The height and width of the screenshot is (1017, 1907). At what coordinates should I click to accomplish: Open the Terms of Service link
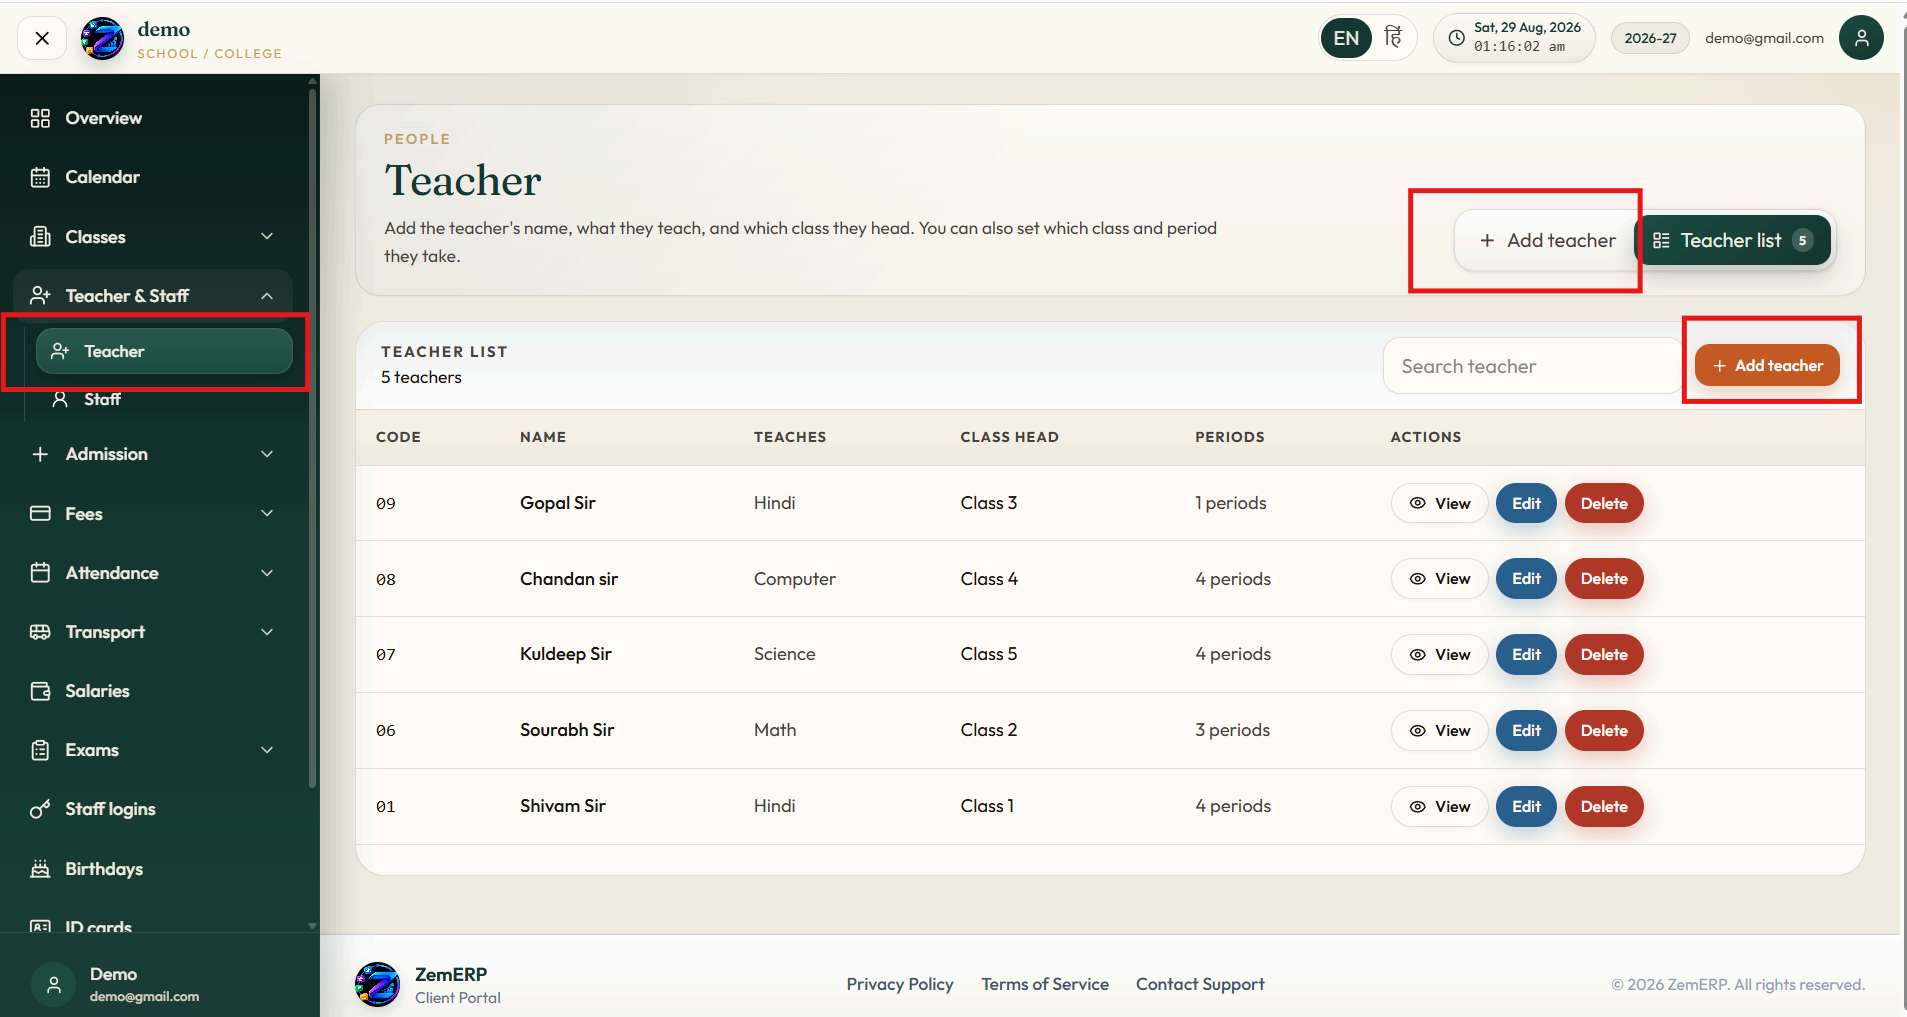coord(1045,984)
